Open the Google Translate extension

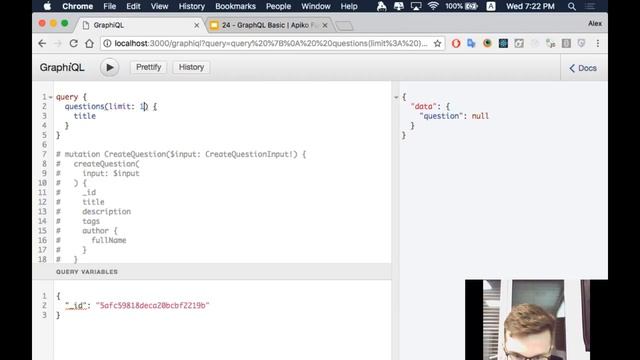pyautogui.click(x=471, y=43)
